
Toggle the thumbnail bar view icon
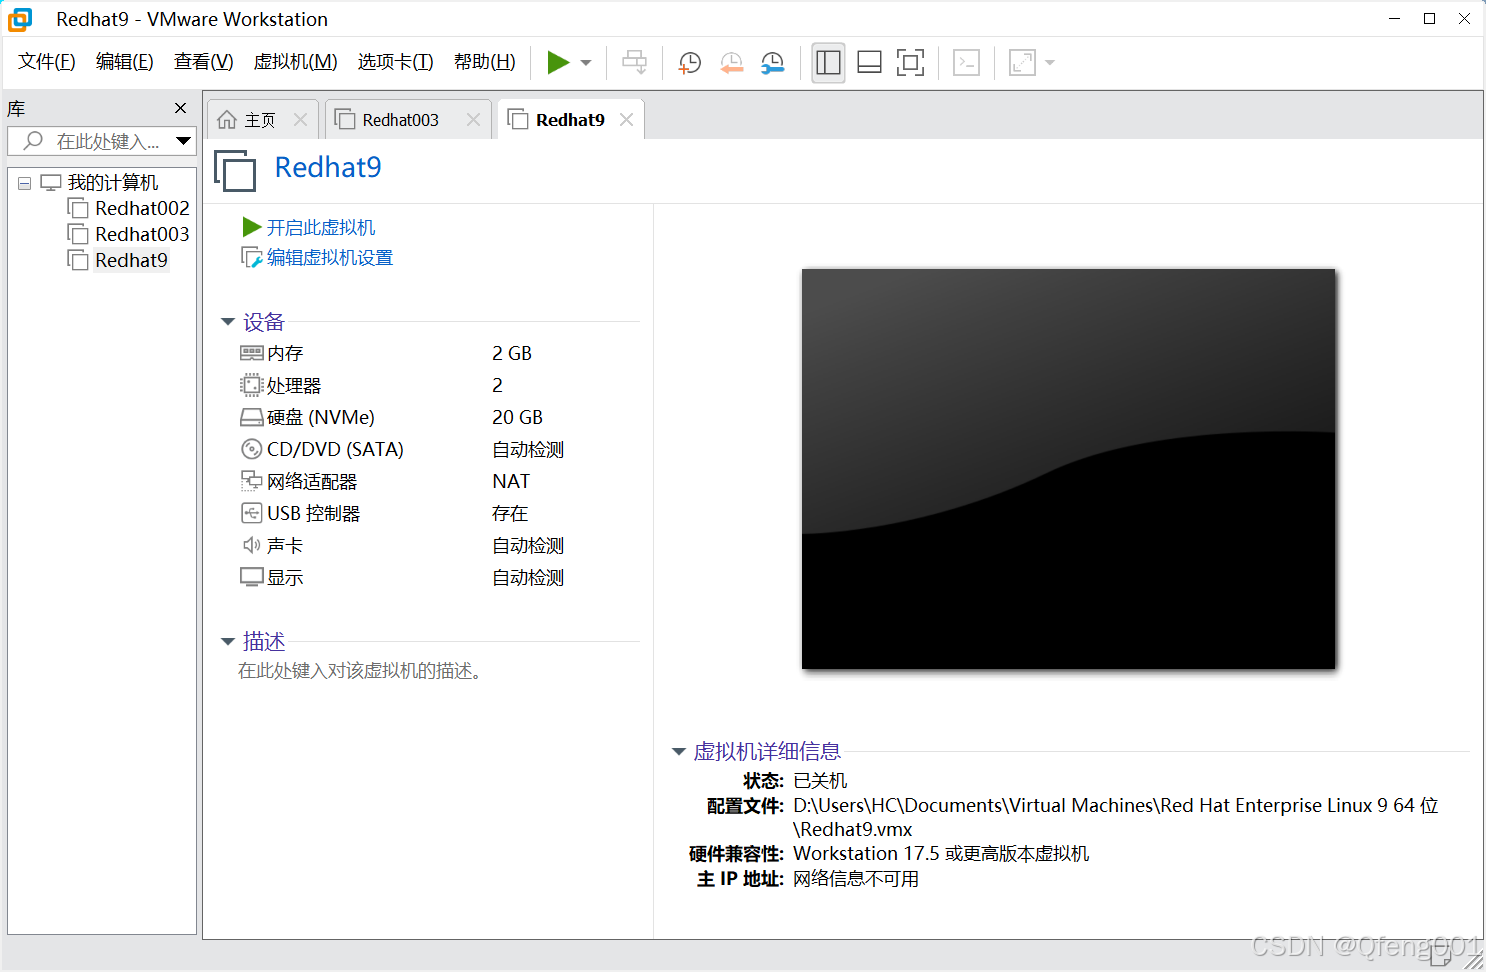point(869,63)
